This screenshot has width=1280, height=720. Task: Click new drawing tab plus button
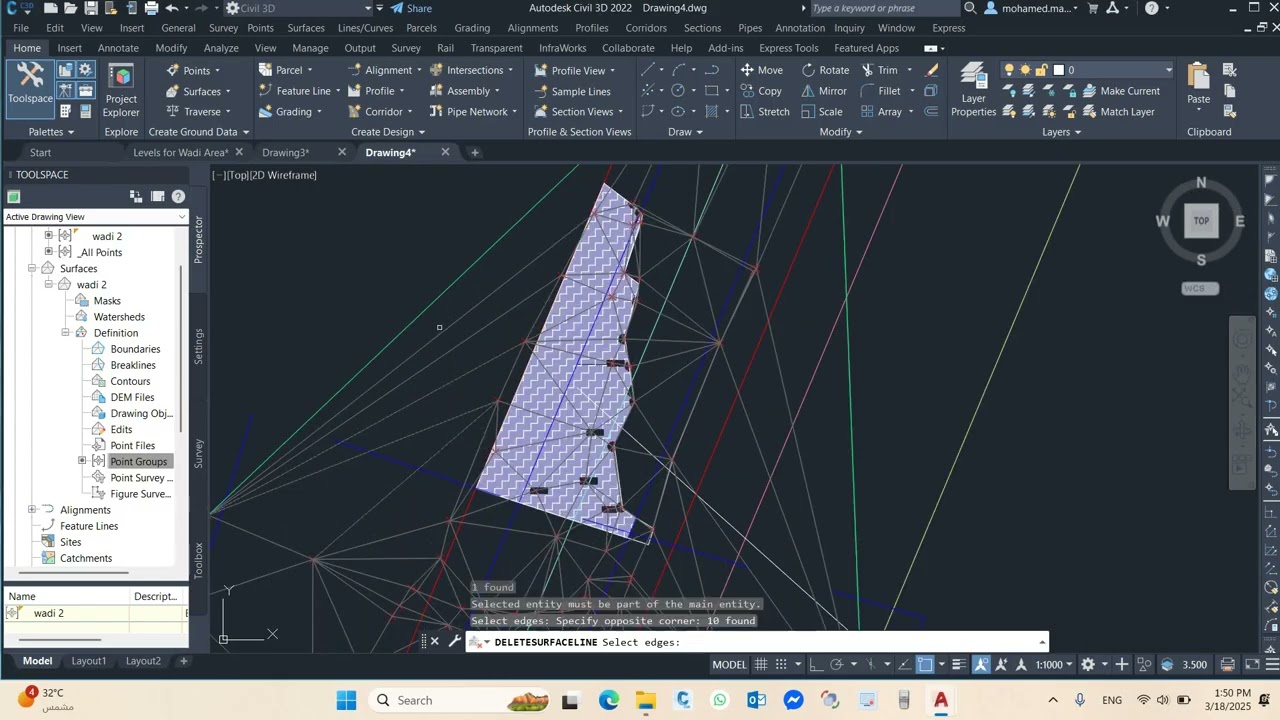(x=475, y=153)
